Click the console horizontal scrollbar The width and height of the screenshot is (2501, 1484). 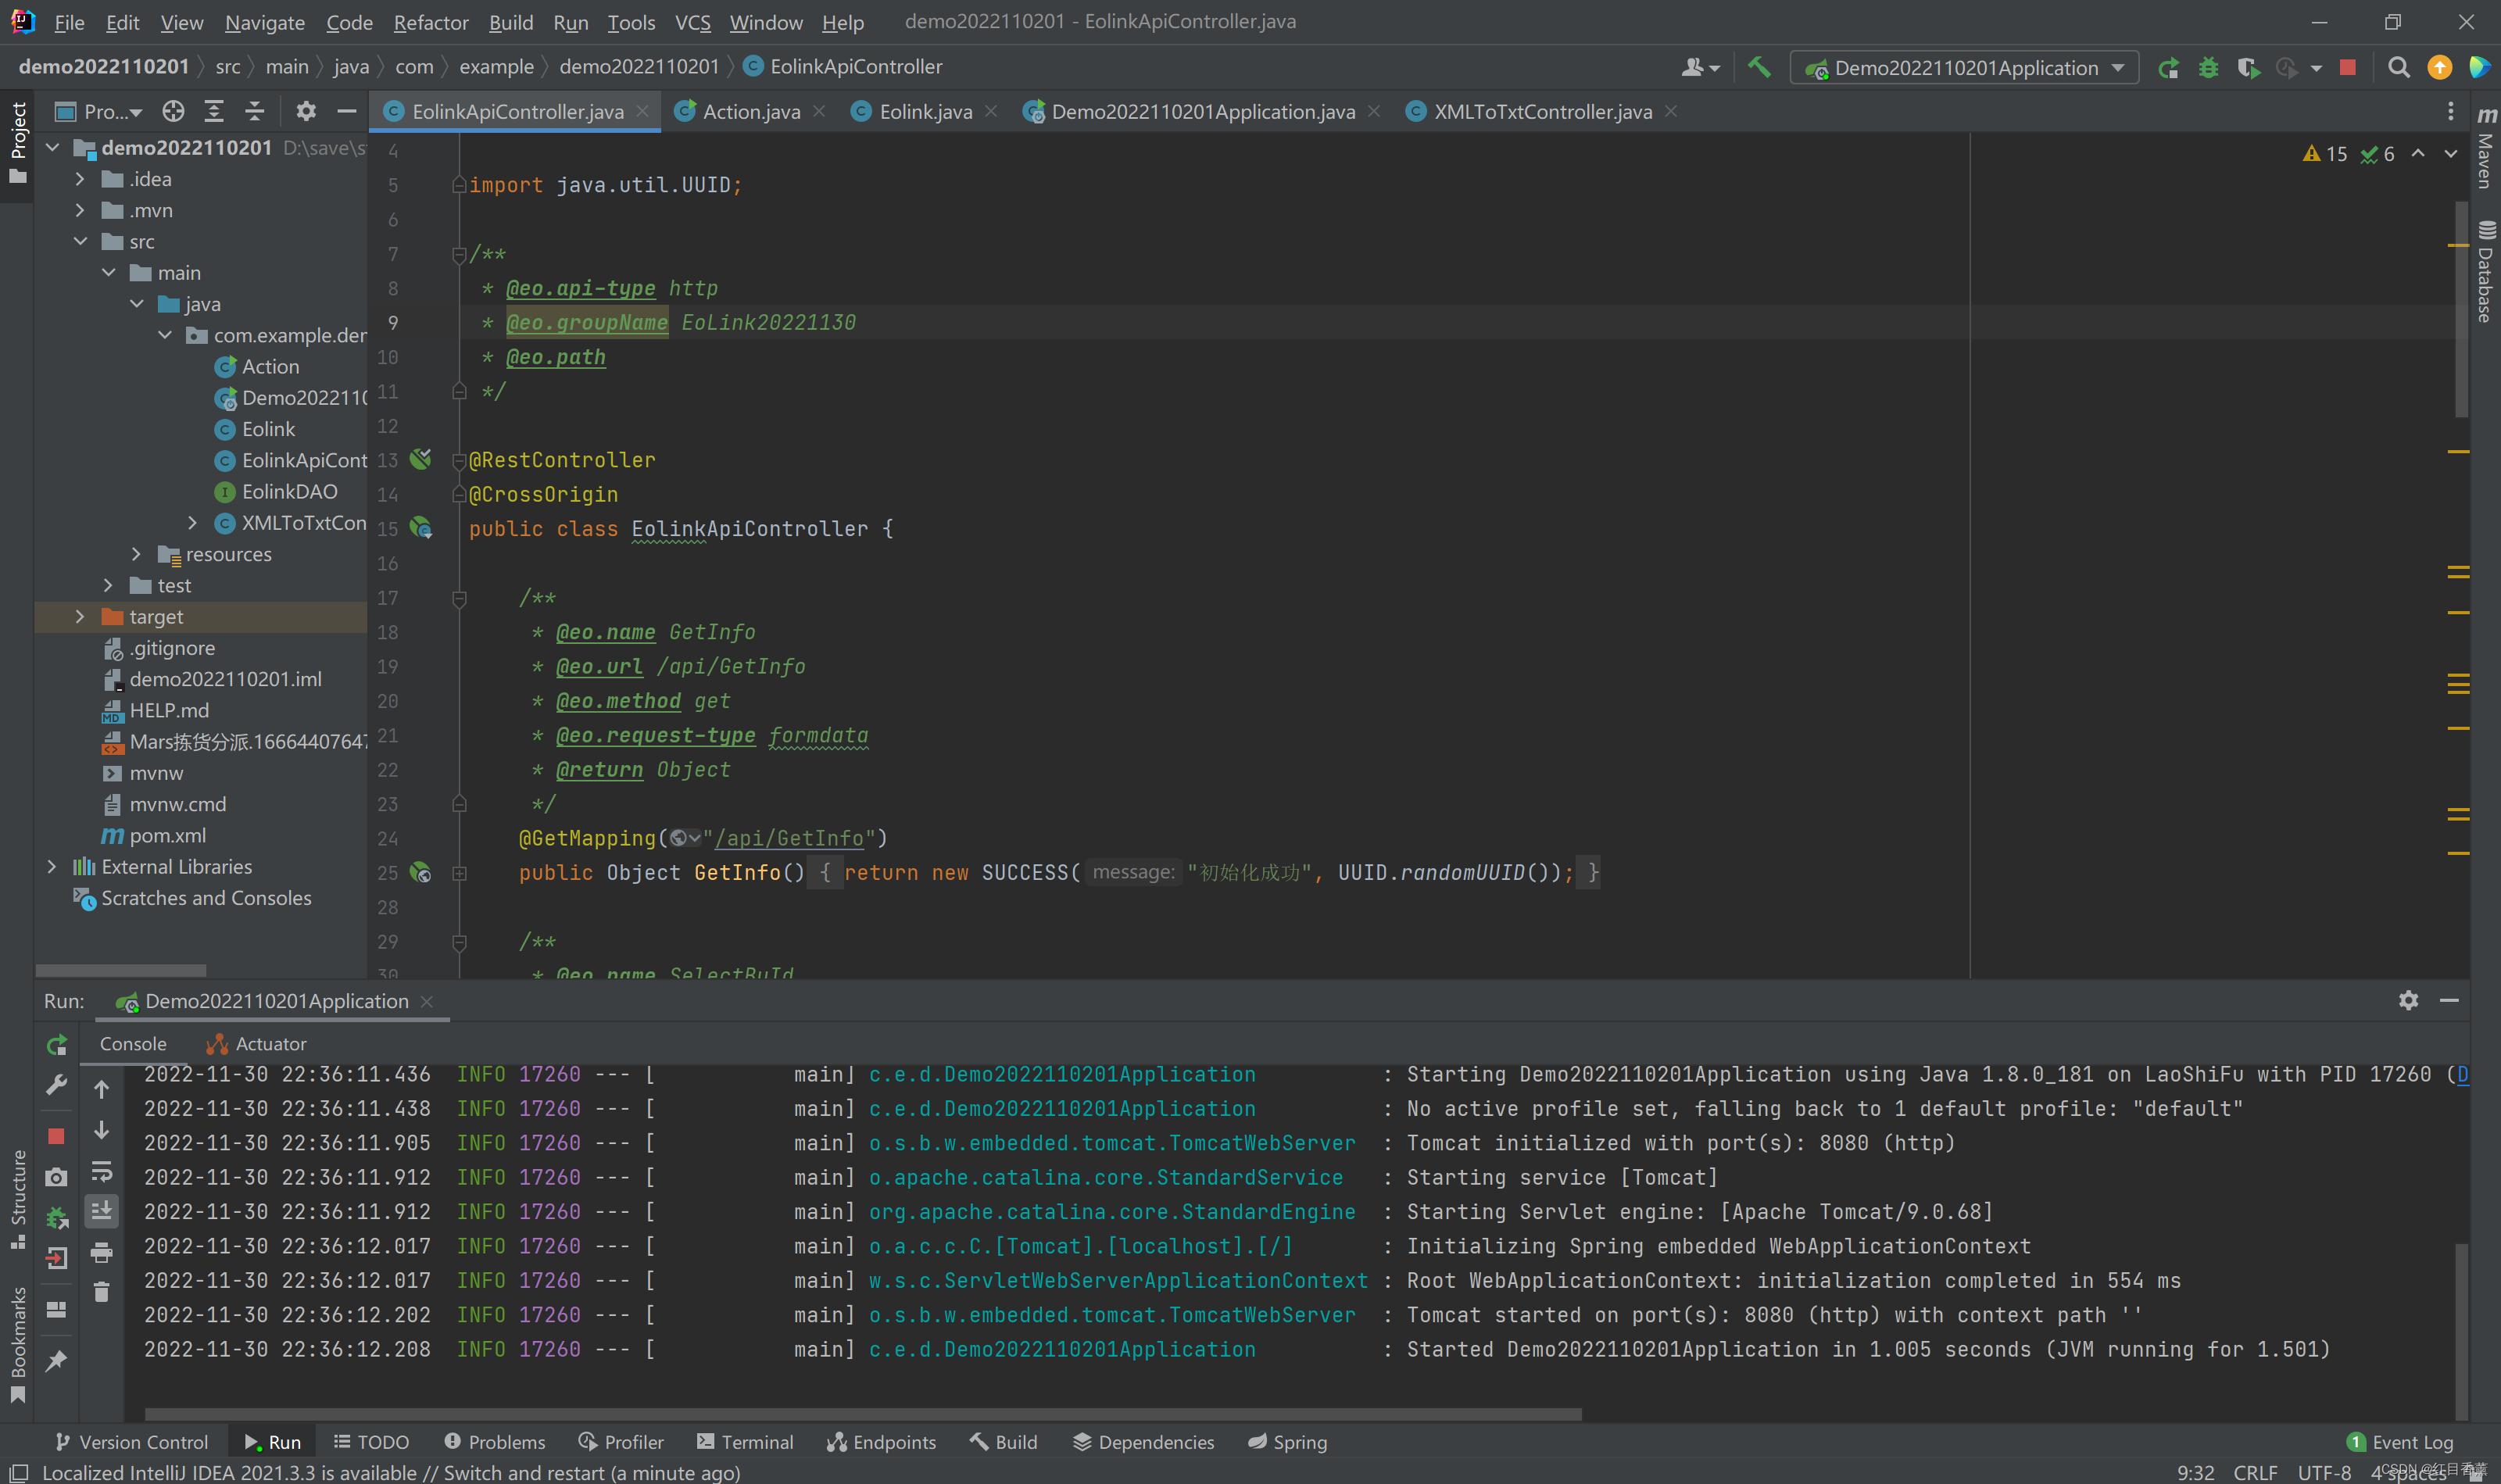(862, 1414)
